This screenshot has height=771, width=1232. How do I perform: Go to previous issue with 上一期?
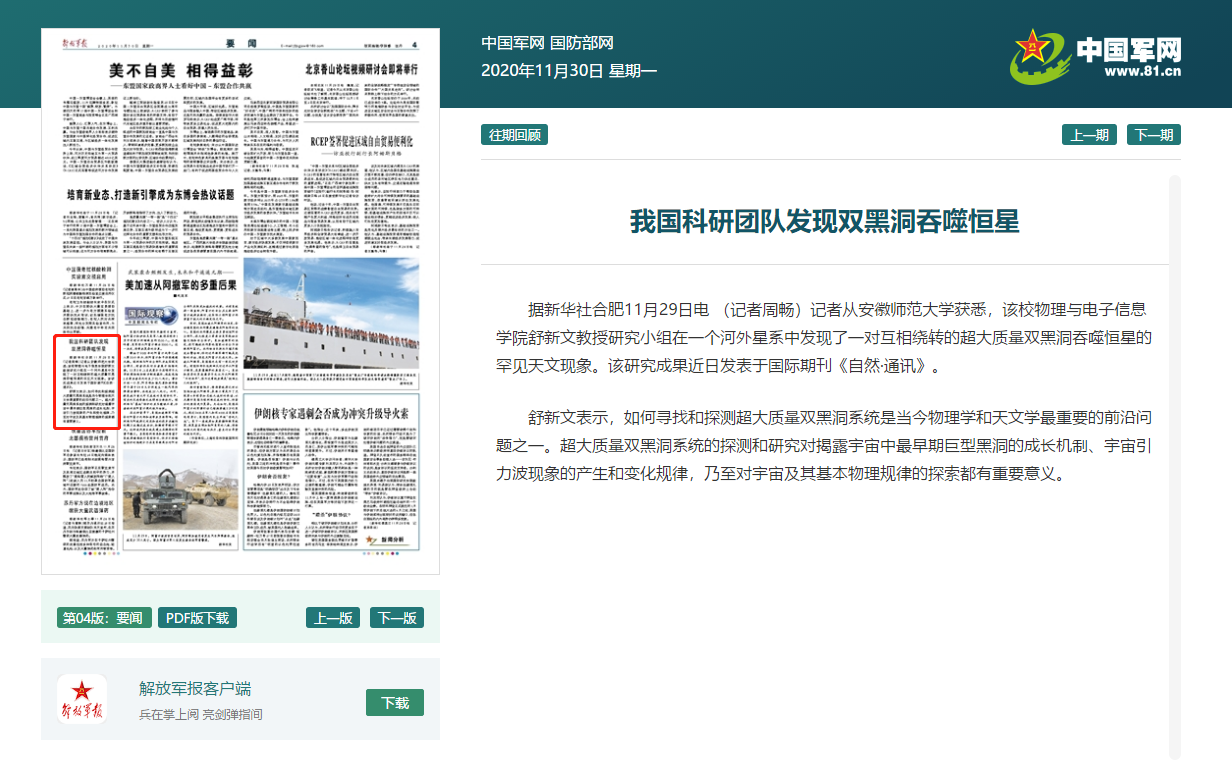1089,135
